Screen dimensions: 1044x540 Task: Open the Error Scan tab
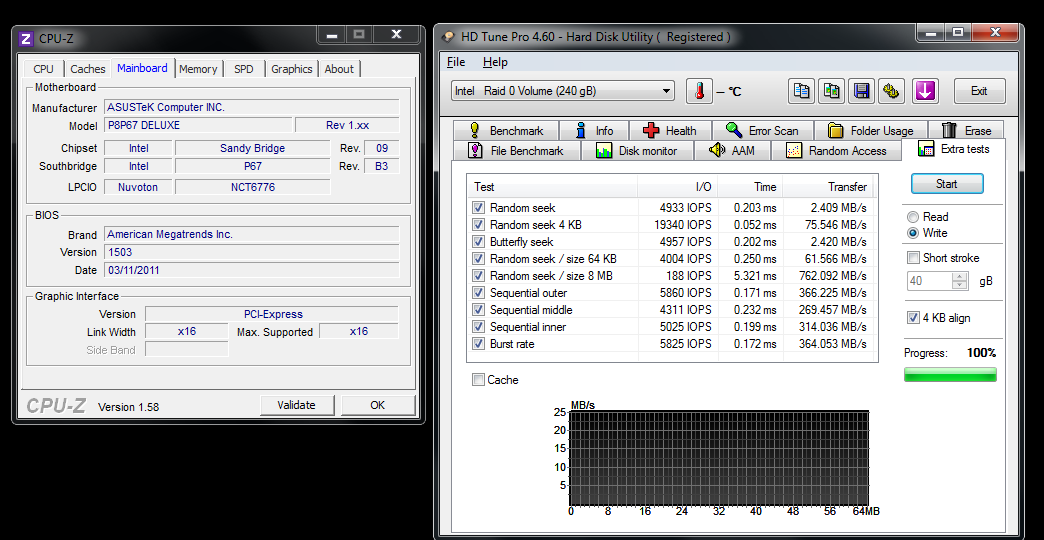[764, 131]
